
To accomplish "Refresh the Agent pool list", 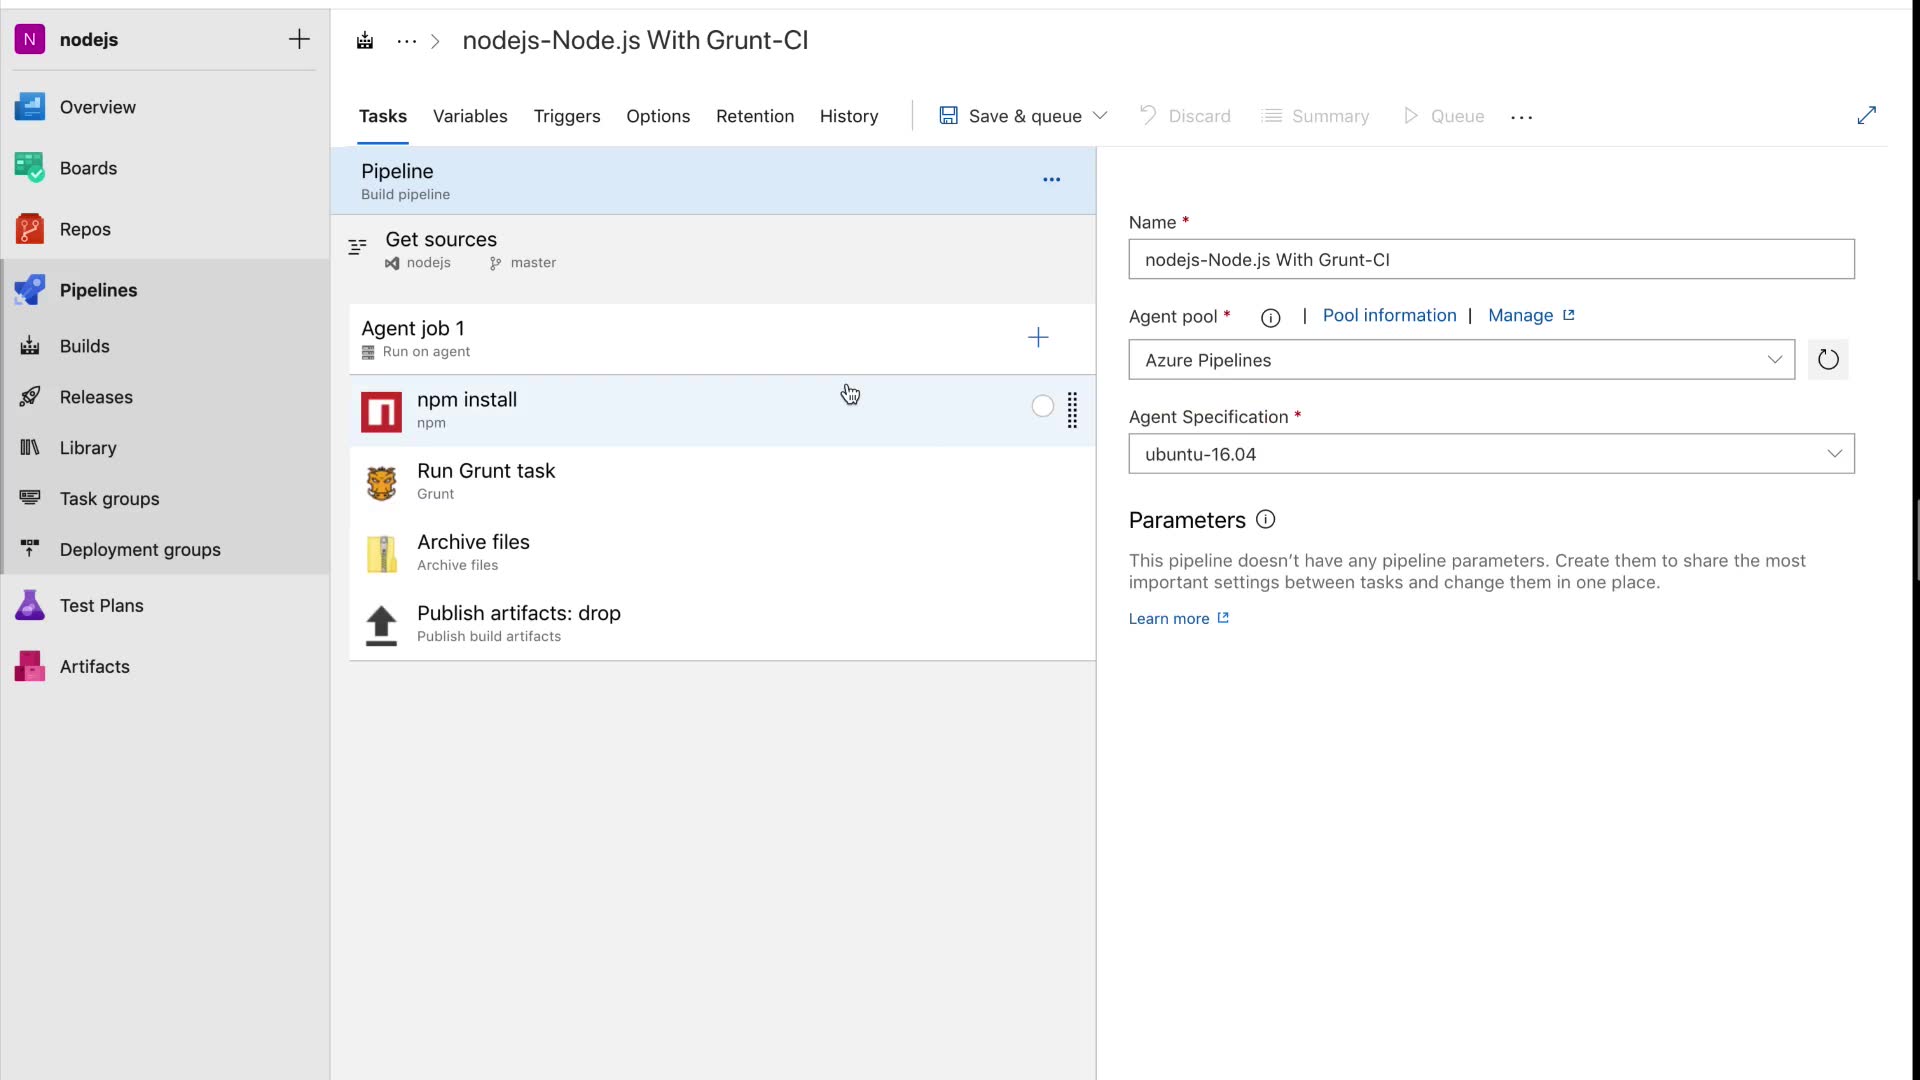I will click(x=1827, y=360).
